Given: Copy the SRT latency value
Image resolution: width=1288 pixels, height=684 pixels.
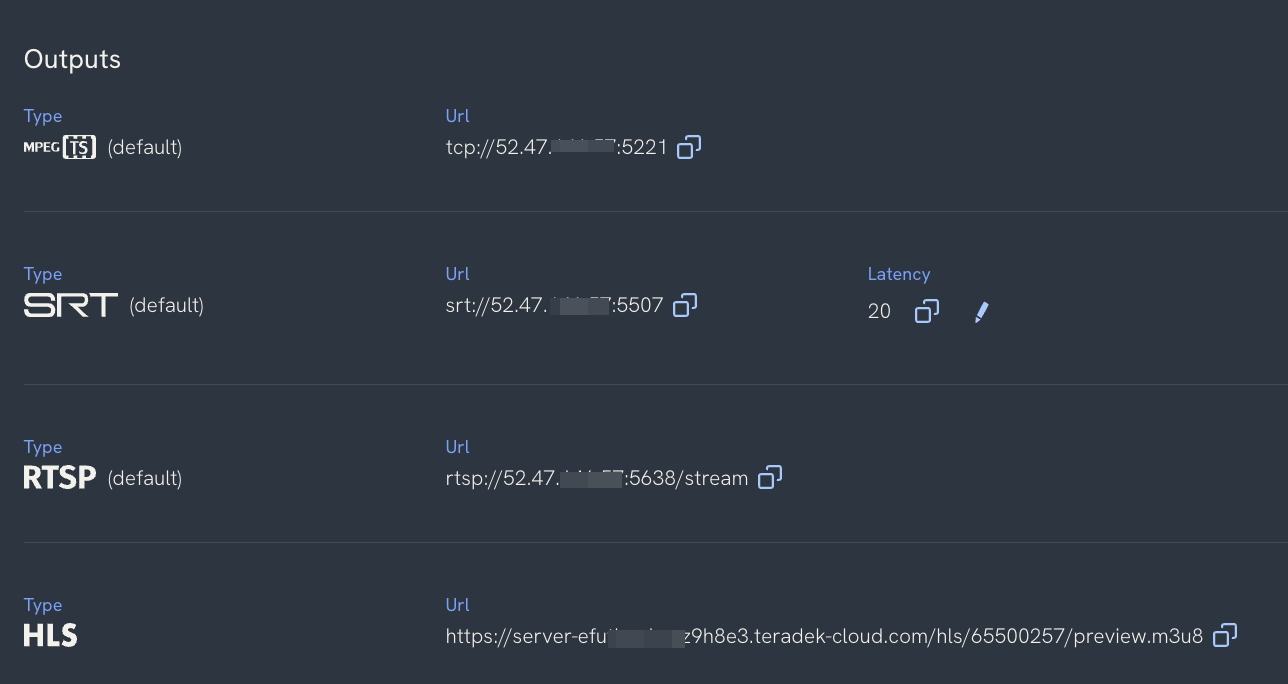Looking at the screenshot, I should coord(925,311).
